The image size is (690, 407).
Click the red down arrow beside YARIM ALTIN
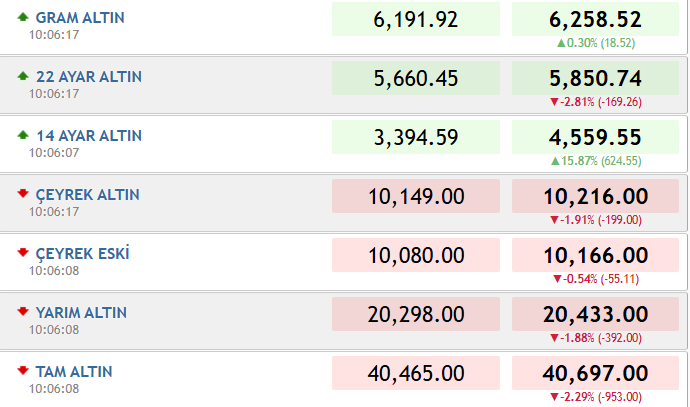point(23,312)
